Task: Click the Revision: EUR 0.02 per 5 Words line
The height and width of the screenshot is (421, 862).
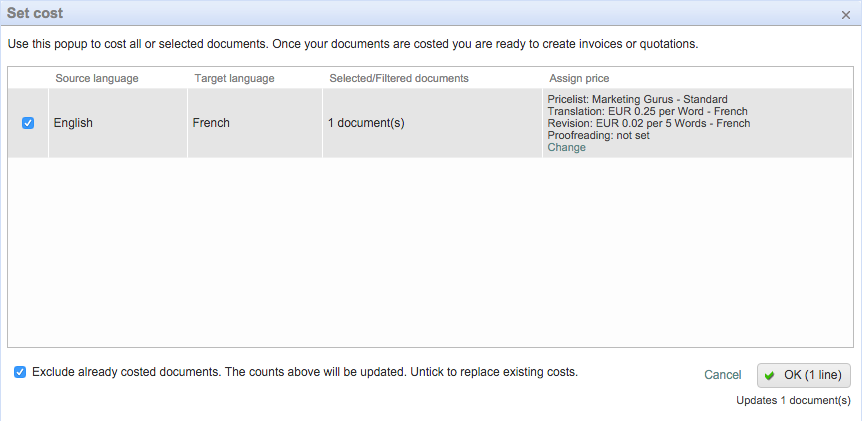Action: point(648,123)
